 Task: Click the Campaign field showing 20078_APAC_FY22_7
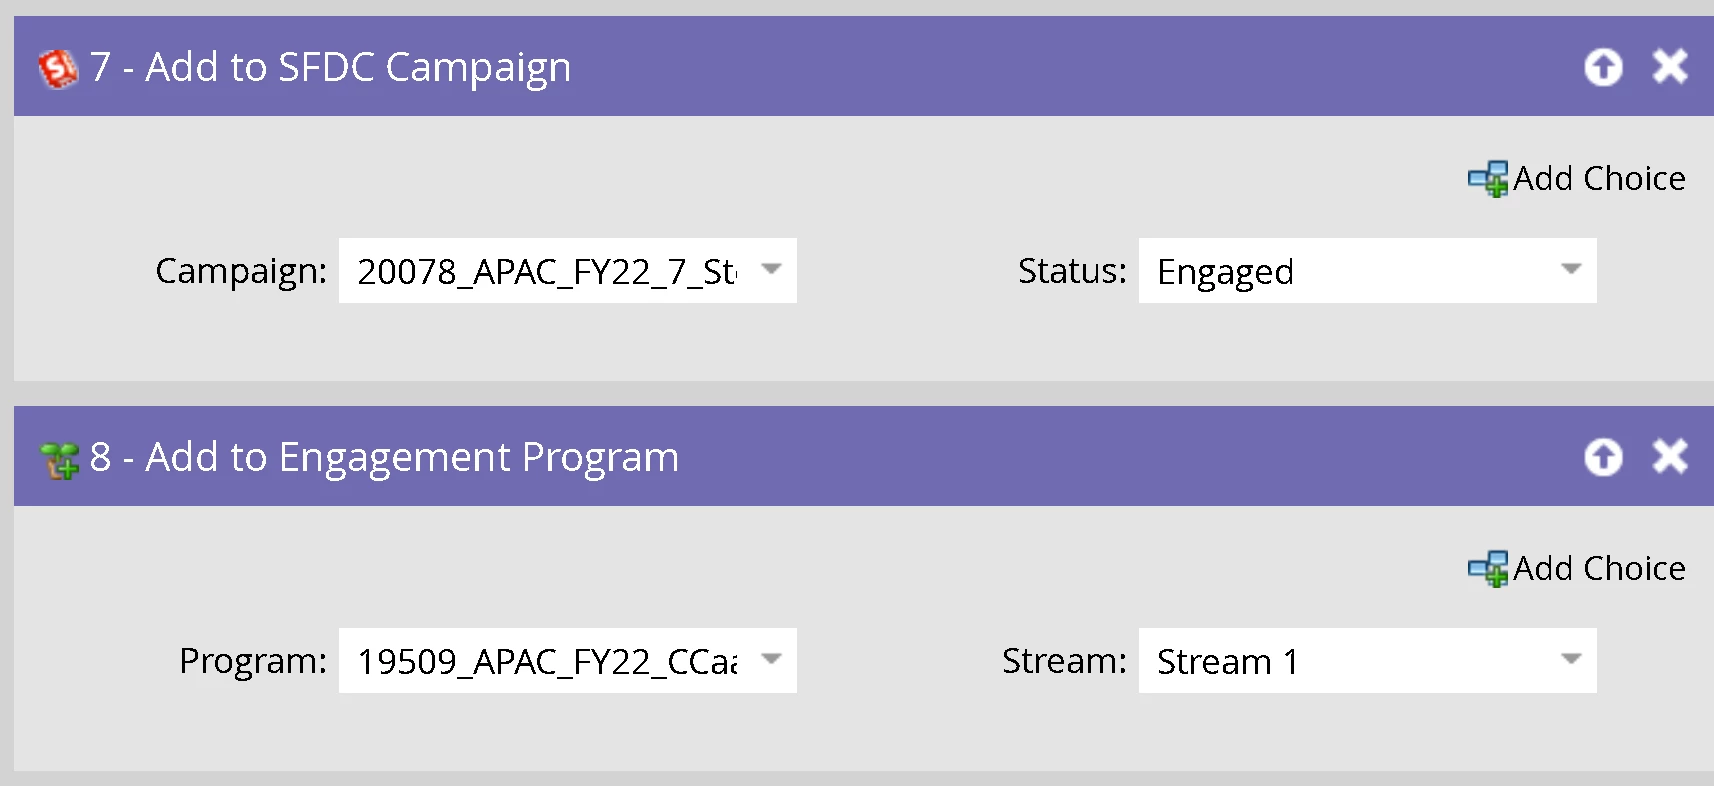tap(546, 271)
